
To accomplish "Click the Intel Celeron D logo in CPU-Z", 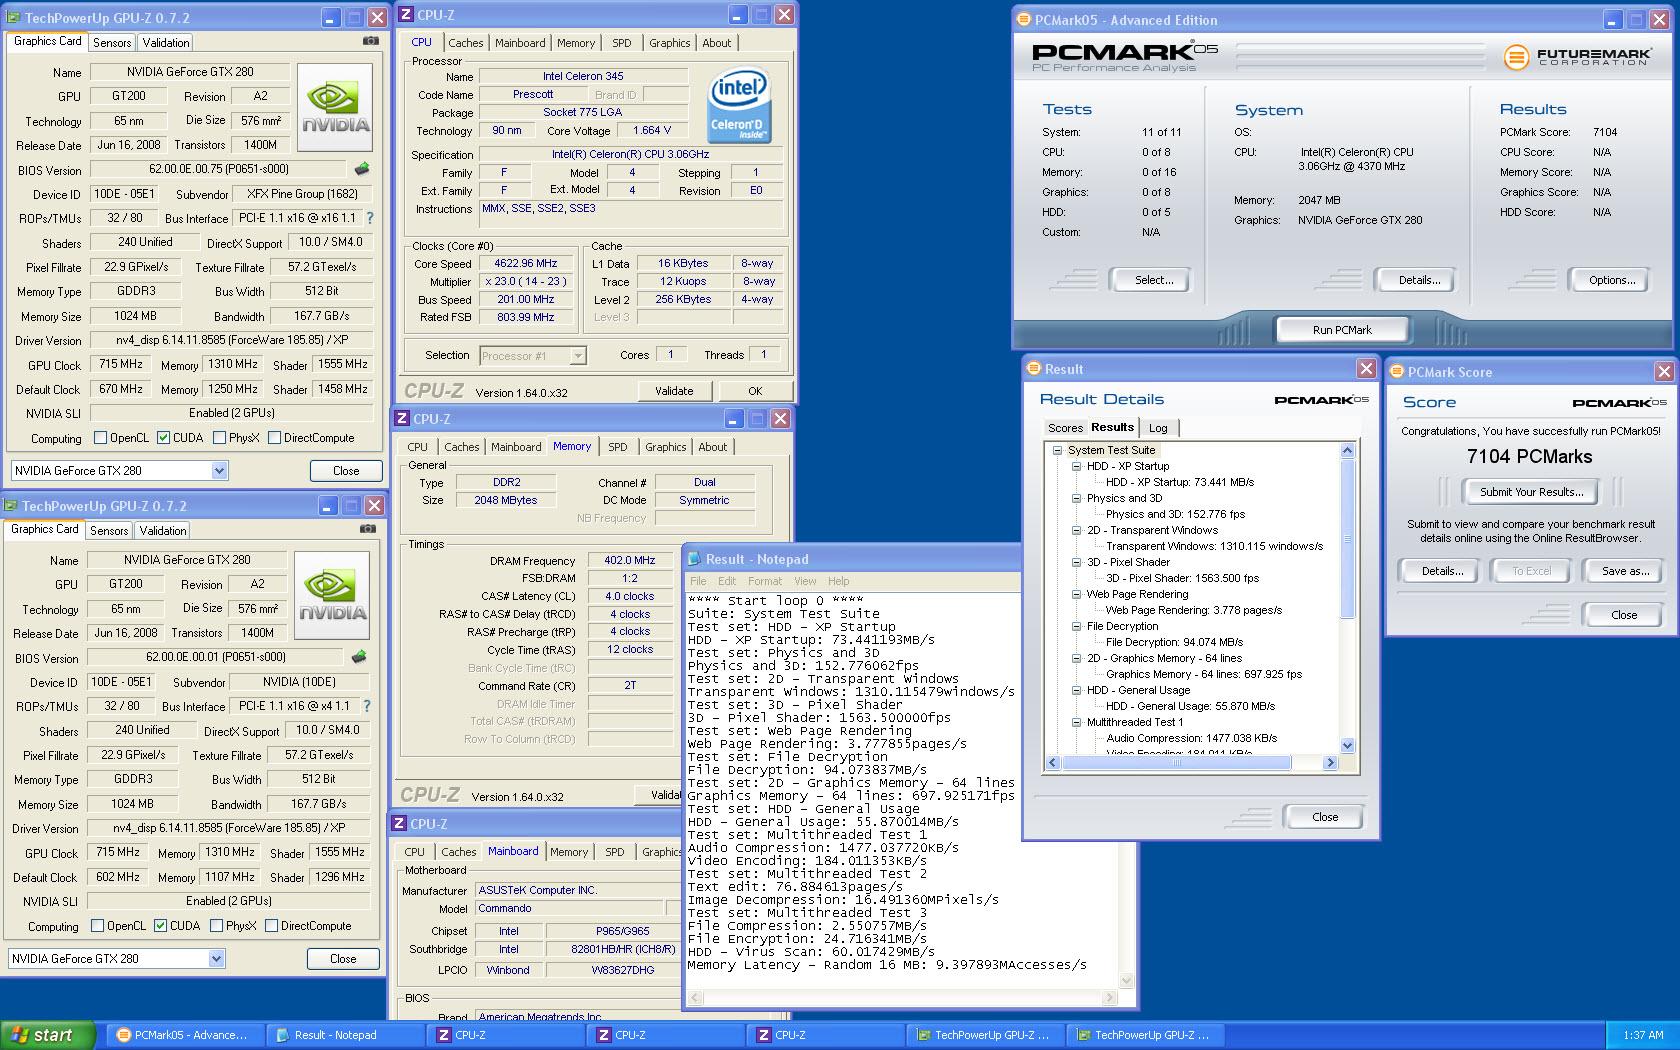I will pos(739,106).
